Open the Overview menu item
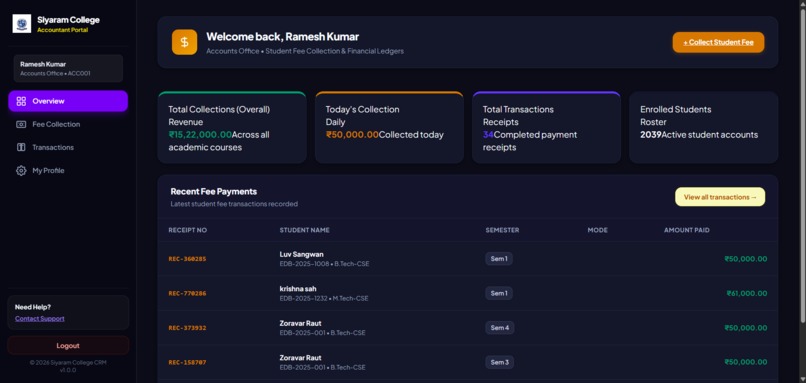 pos(68,101)
